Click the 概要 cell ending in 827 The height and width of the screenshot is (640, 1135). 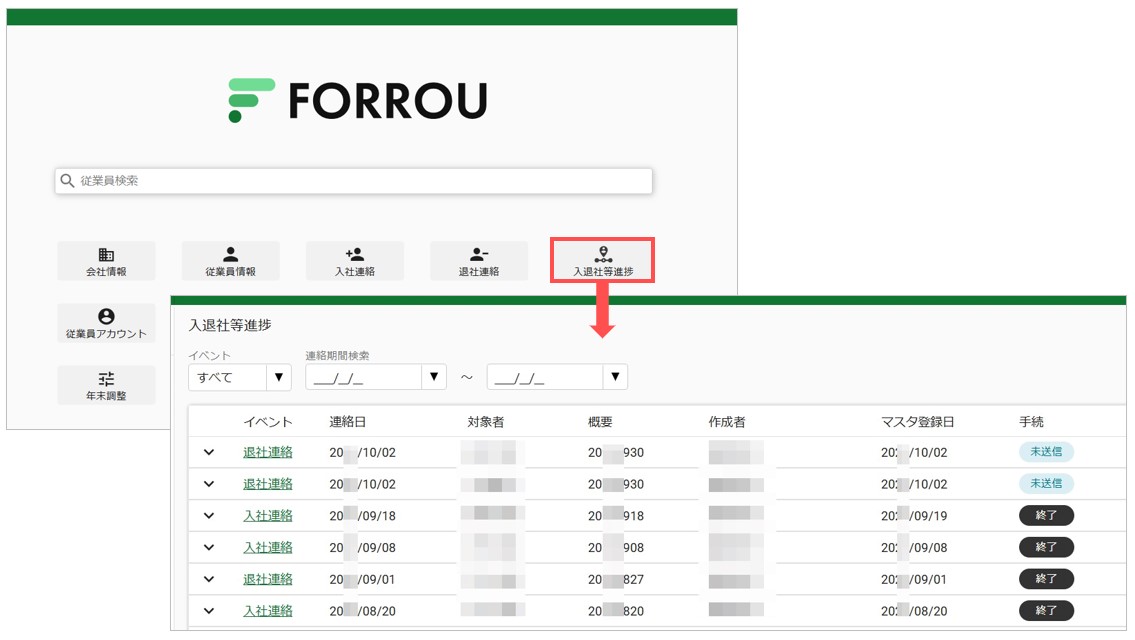616,579
